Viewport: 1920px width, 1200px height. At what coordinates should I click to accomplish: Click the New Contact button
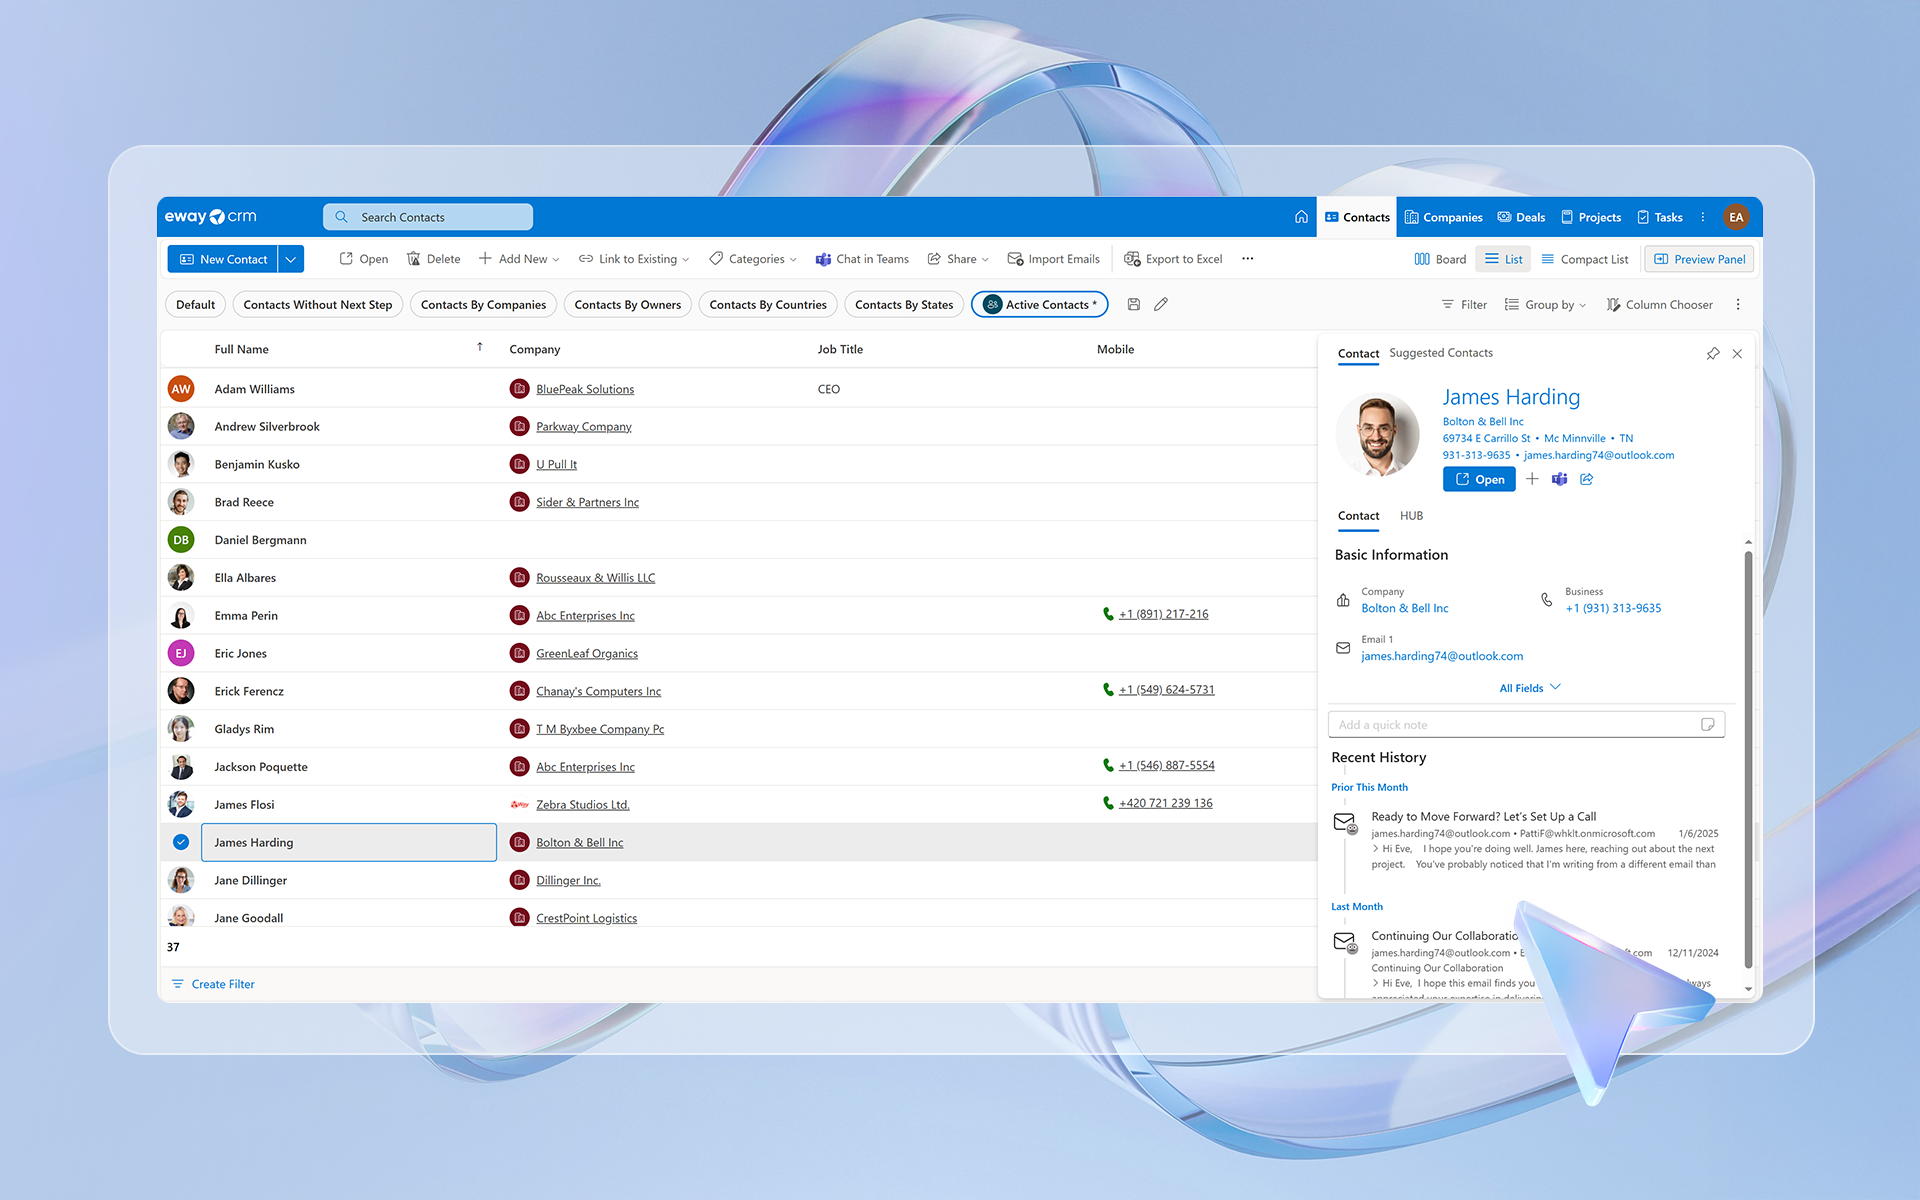click(x=223, y=259)
